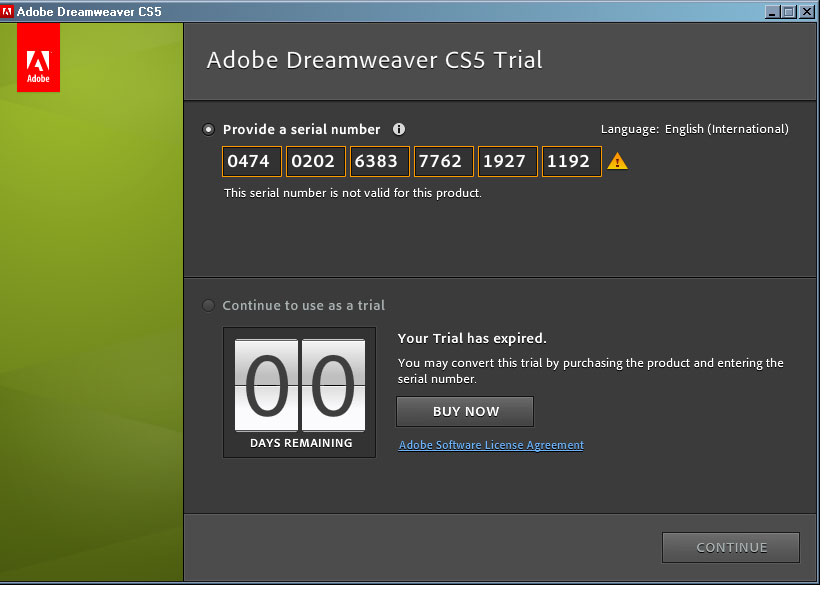Viewport: 828px width, 596px height.
Task: Click the sixth serial field 1192
Action: coord(572,161)
